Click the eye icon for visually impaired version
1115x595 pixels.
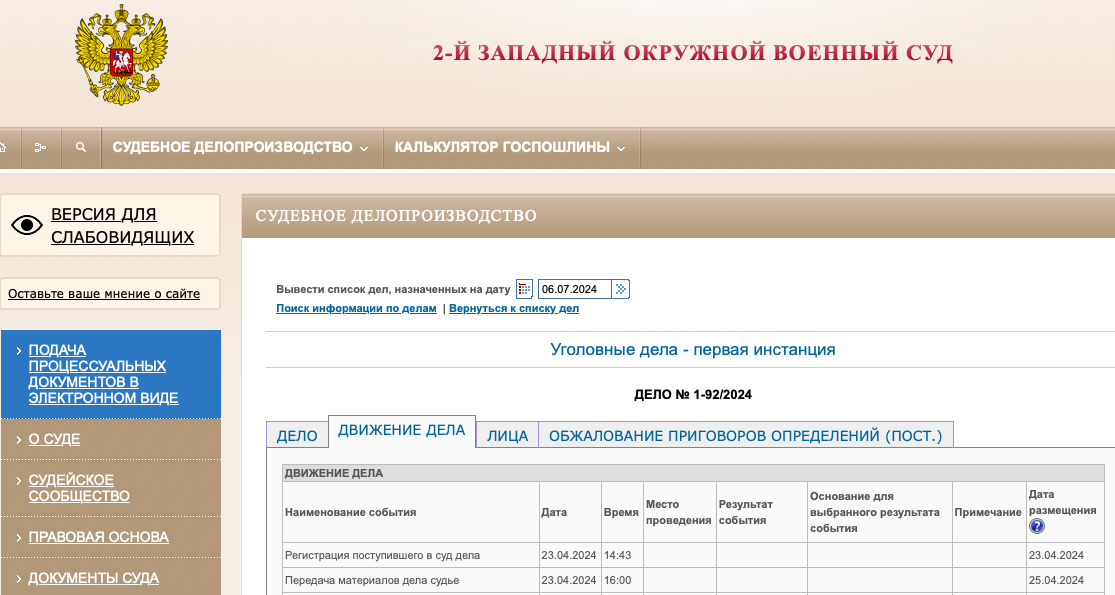click(27, 225)
